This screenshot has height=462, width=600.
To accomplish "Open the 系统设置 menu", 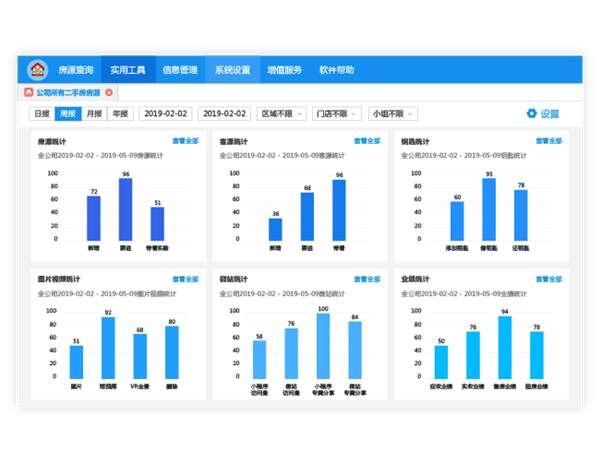I will [x=232, y=70].
